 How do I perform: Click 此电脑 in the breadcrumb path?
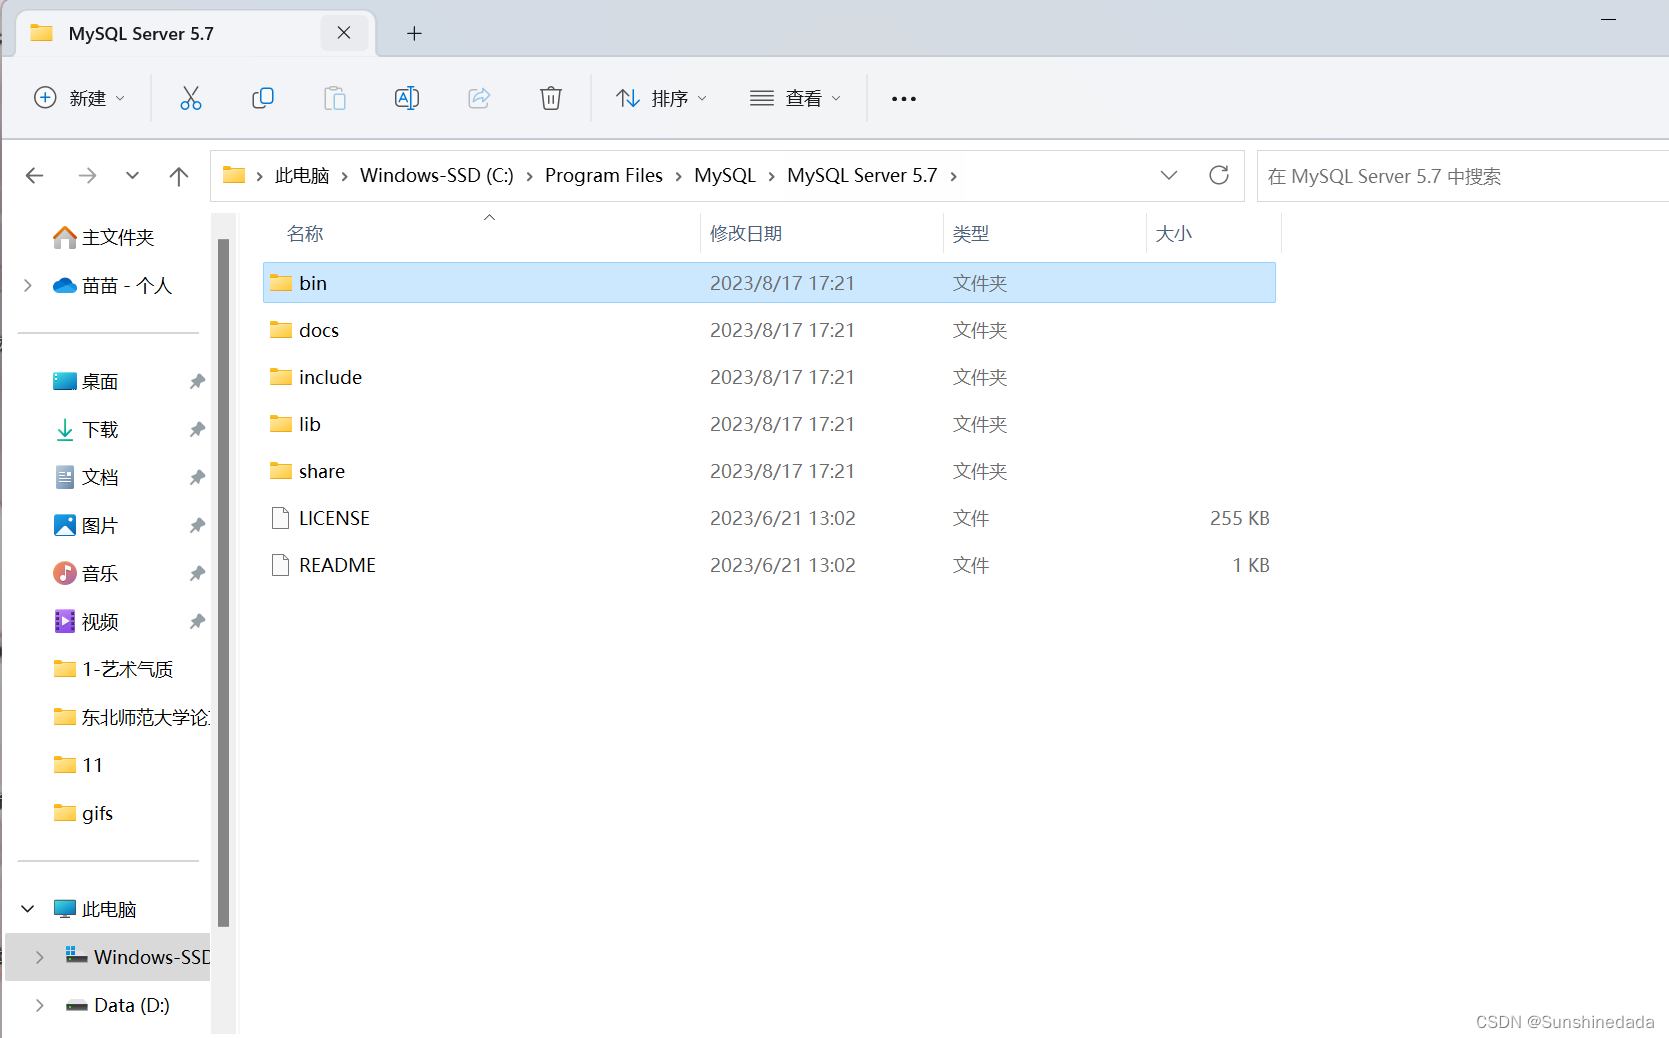point(302,175)
